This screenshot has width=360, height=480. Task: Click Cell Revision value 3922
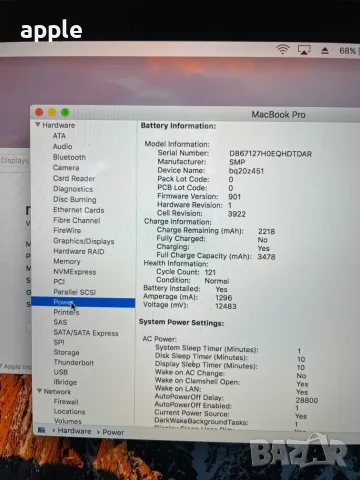click(237, 214)
